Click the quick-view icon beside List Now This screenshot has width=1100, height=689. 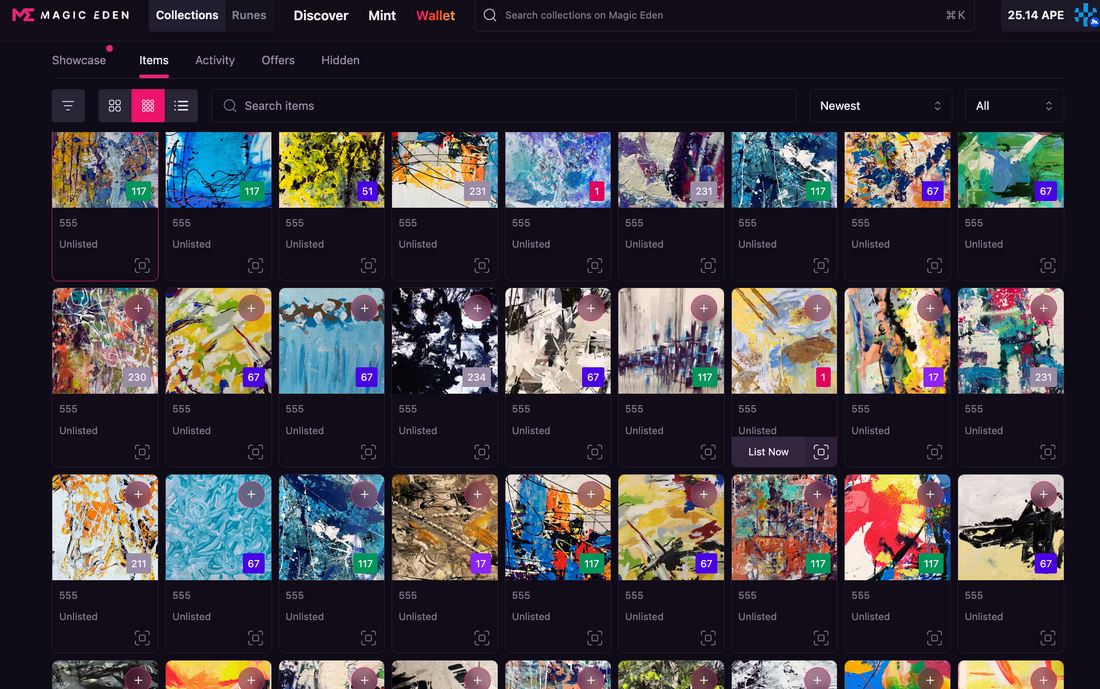821,452
